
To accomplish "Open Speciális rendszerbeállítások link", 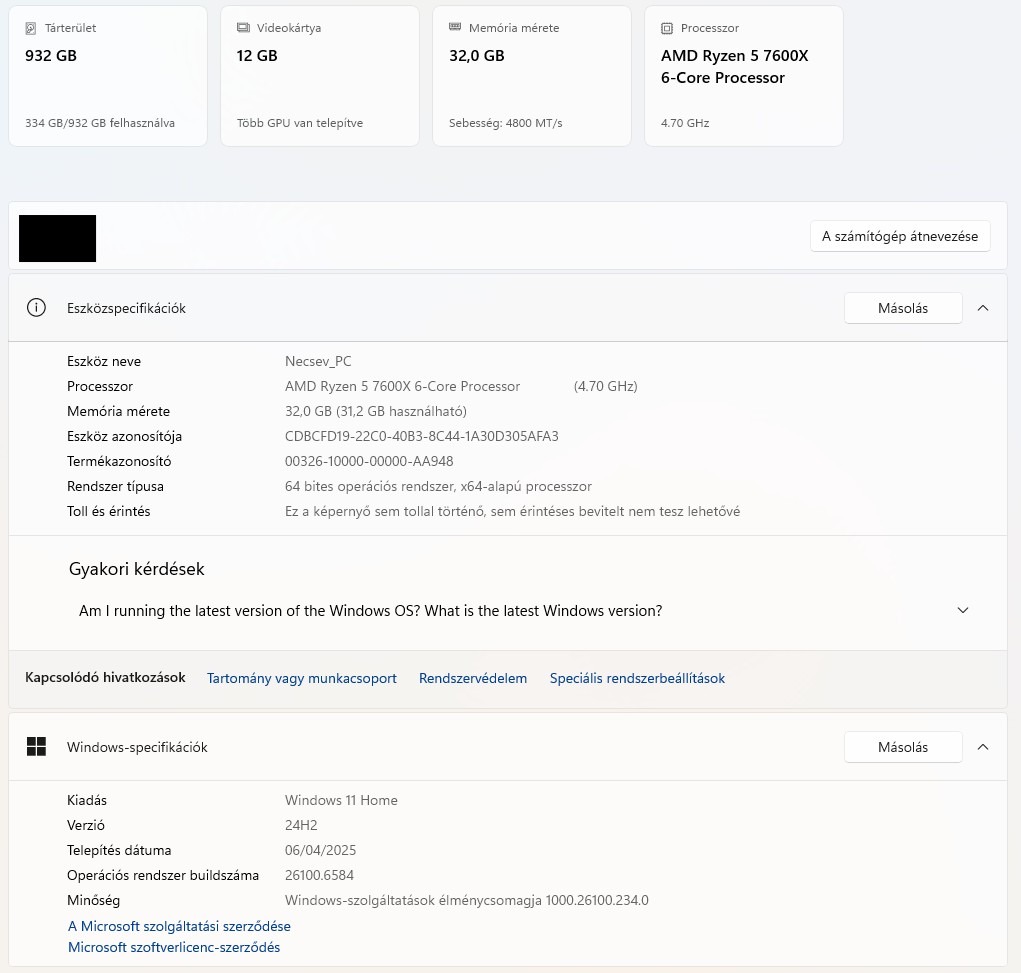I will point(637,678).
